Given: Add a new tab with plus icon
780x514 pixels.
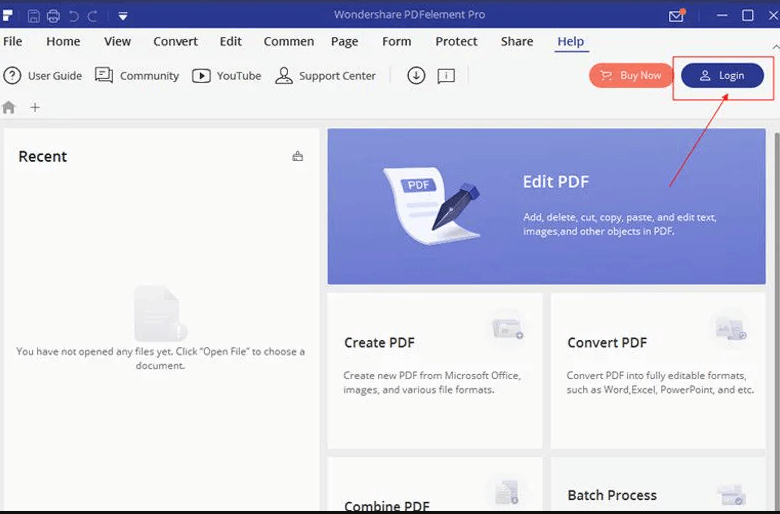Looking at the screenshot, I should click(x=35, y=107).
